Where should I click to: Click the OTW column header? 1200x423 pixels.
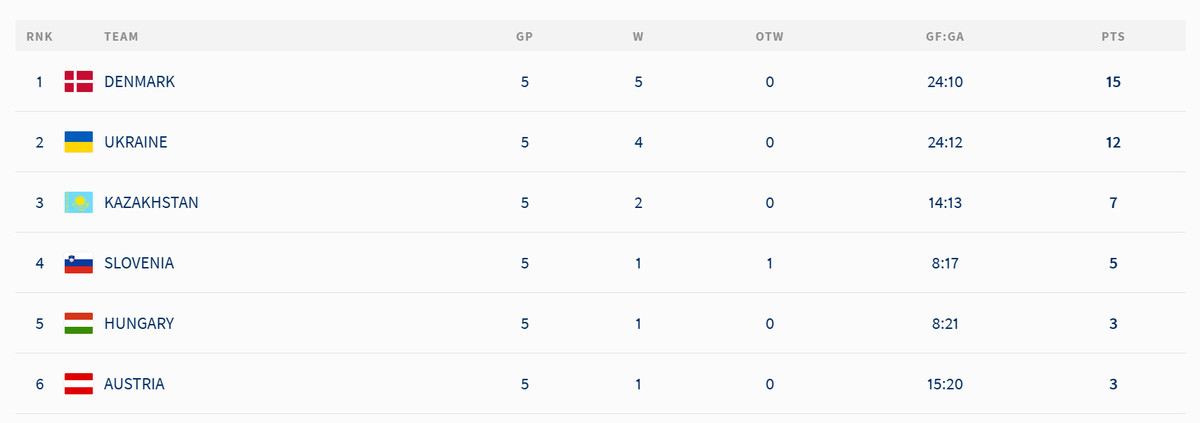click(x=769, y=37)
